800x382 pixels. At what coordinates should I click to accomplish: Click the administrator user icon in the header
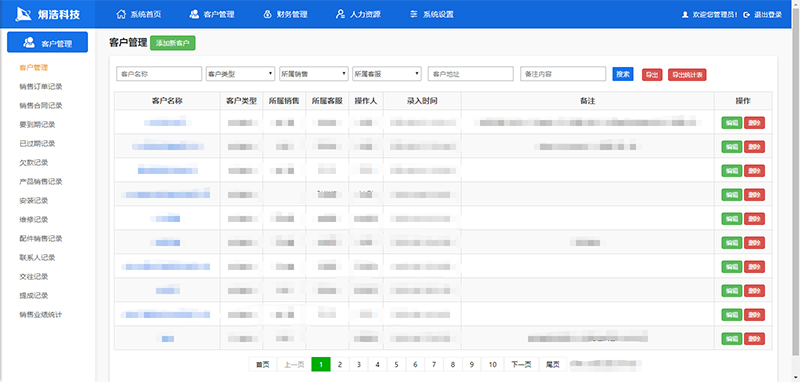685,15
